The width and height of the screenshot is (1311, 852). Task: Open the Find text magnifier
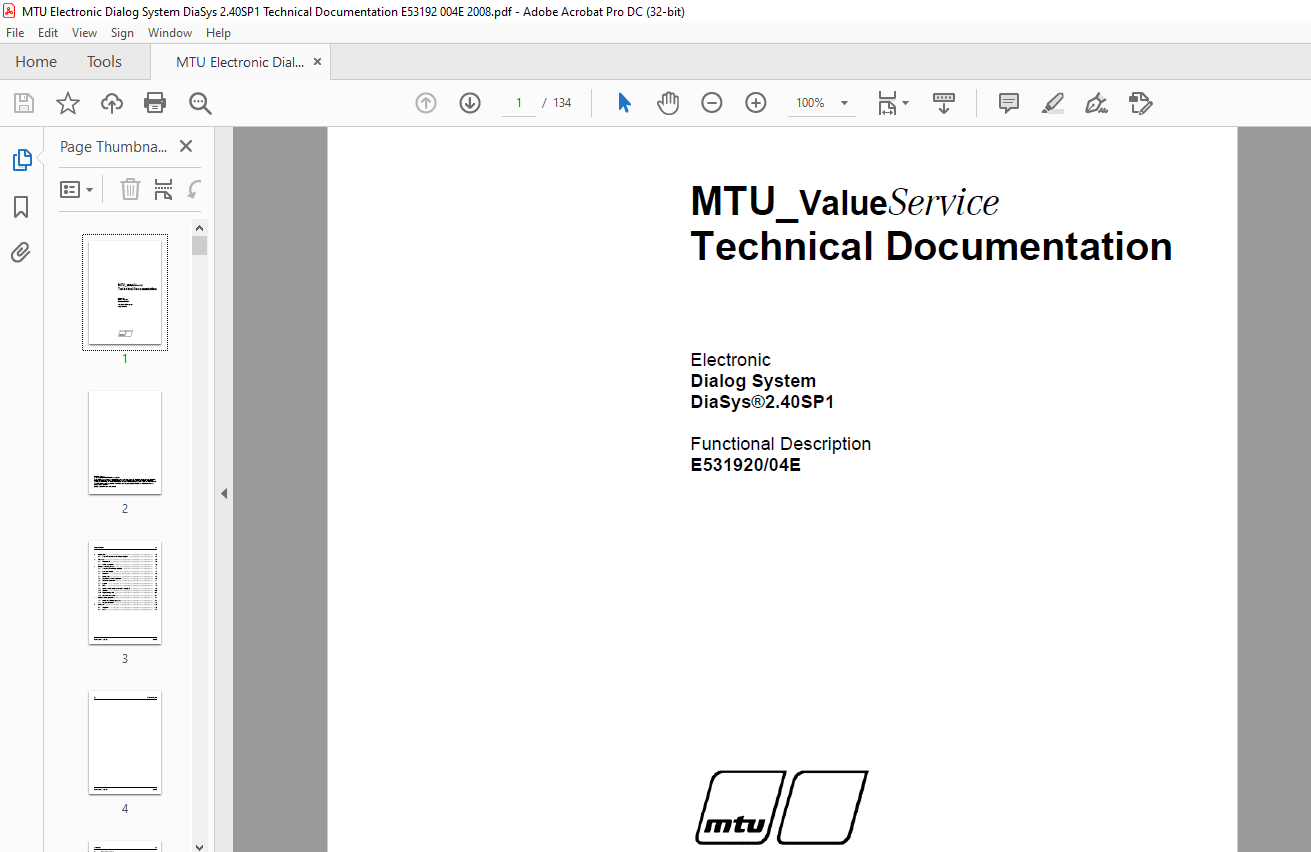200,103
